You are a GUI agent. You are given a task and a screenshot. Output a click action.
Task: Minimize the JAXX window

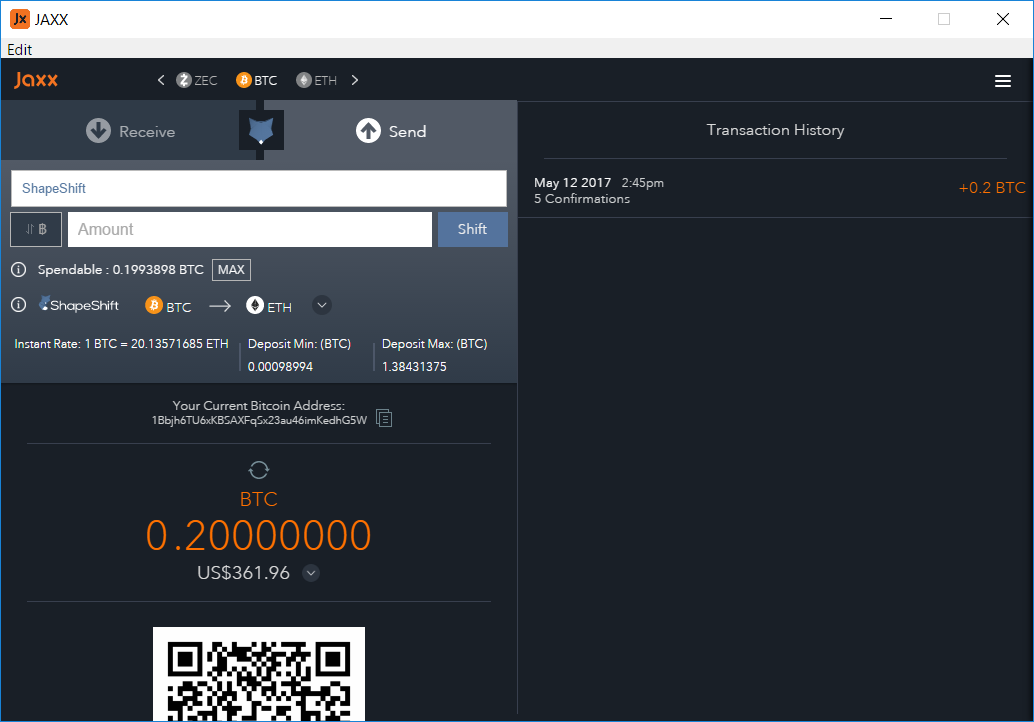(886, 19)
